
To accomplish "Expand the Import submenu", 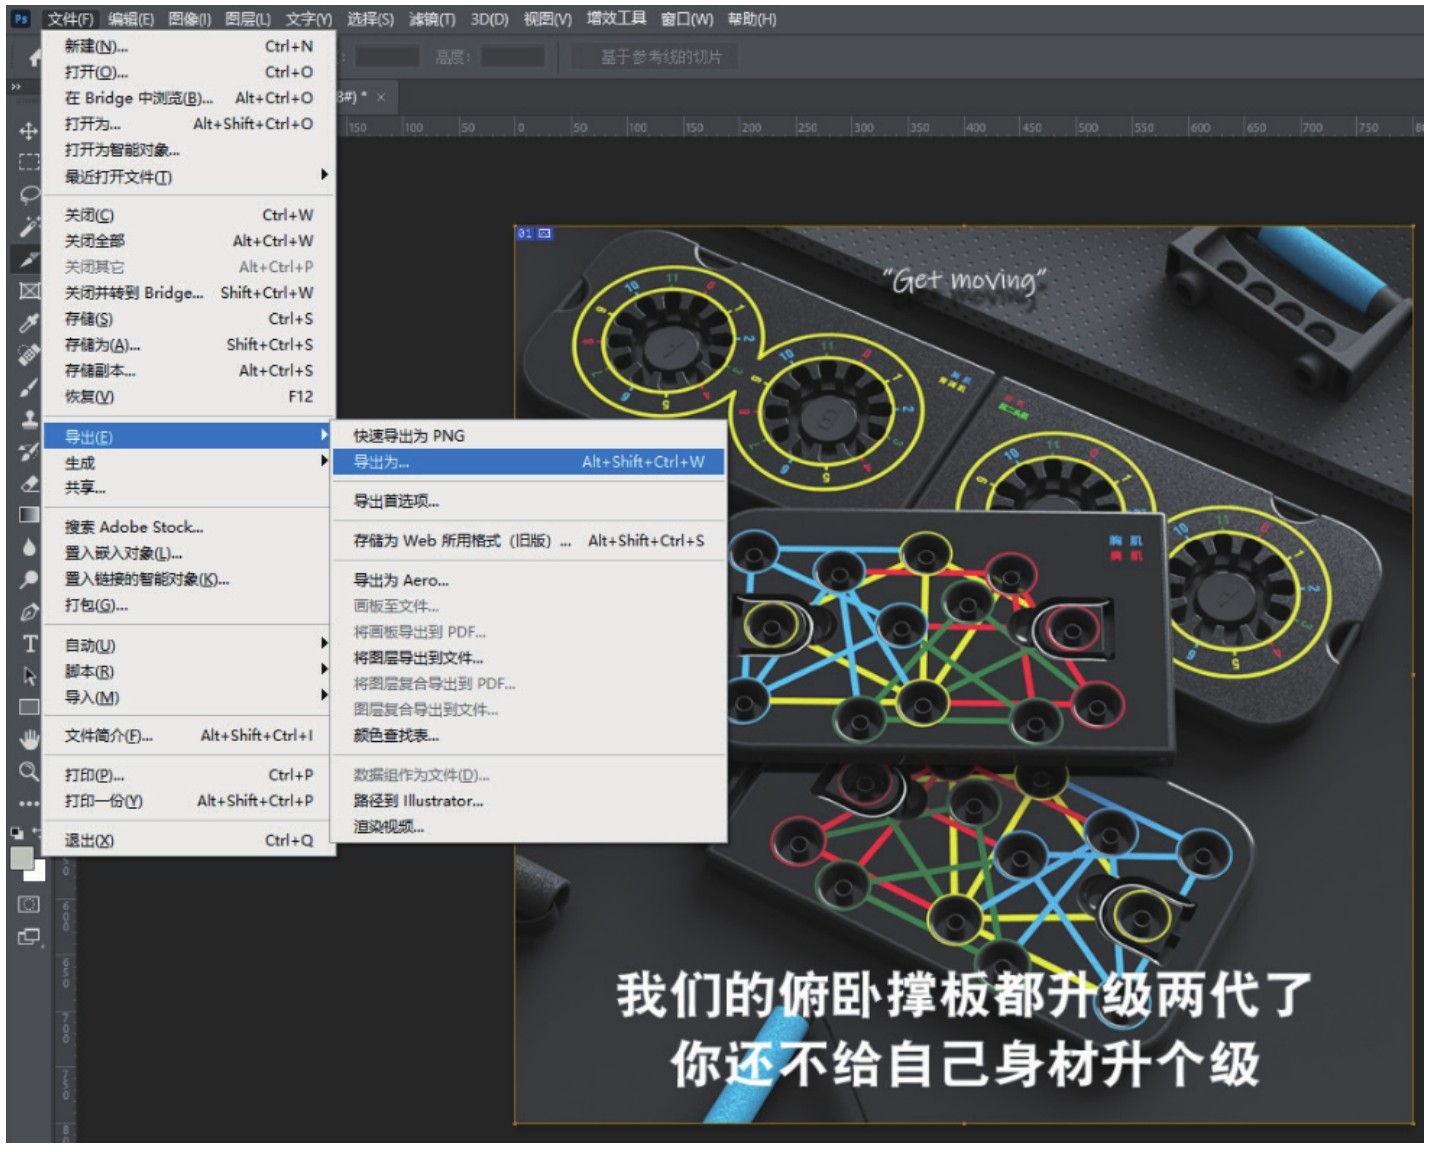I will tap(324, 695).
